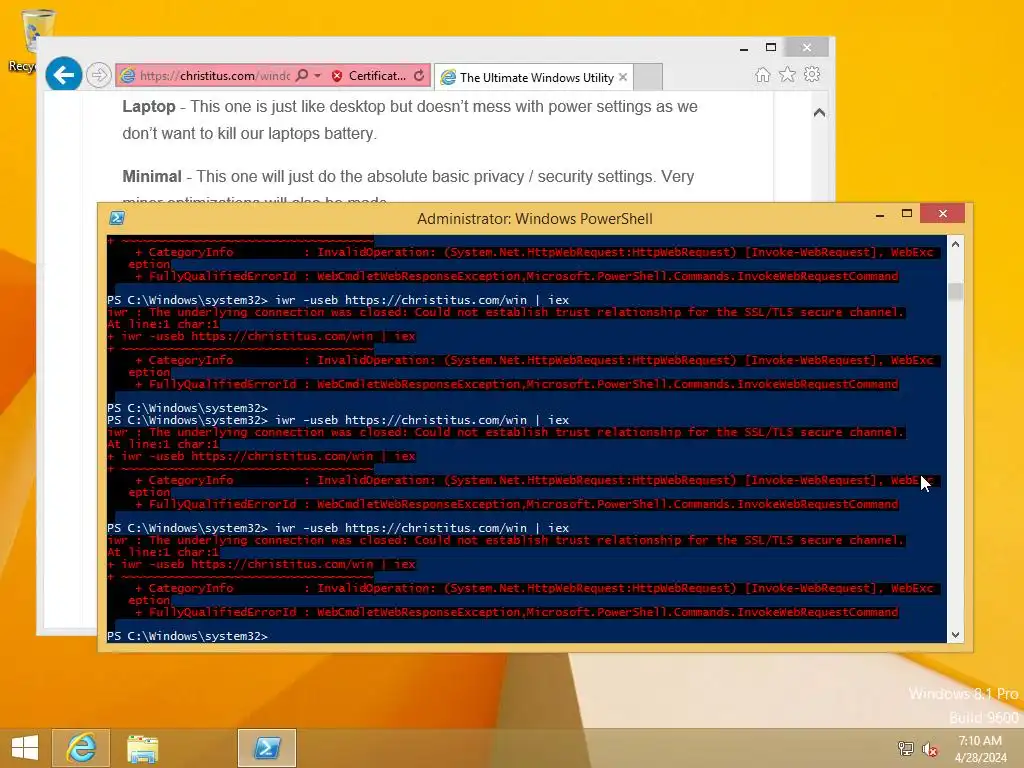Close the Internet Explorer window
The image size is (1024, 768).
tap(807, 47)
